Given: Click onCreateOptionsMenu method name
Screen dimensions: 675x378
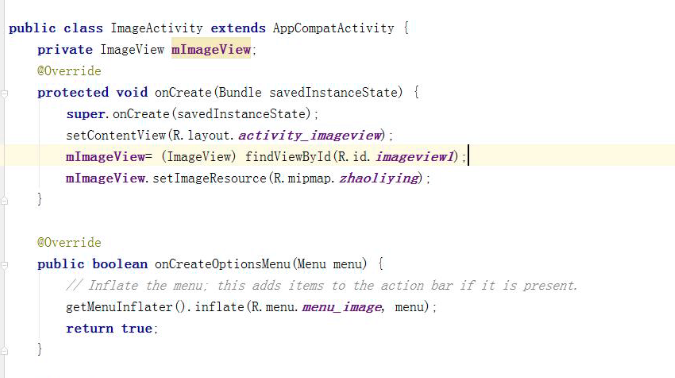Looking at the screenshot, I should click(223, 264).
